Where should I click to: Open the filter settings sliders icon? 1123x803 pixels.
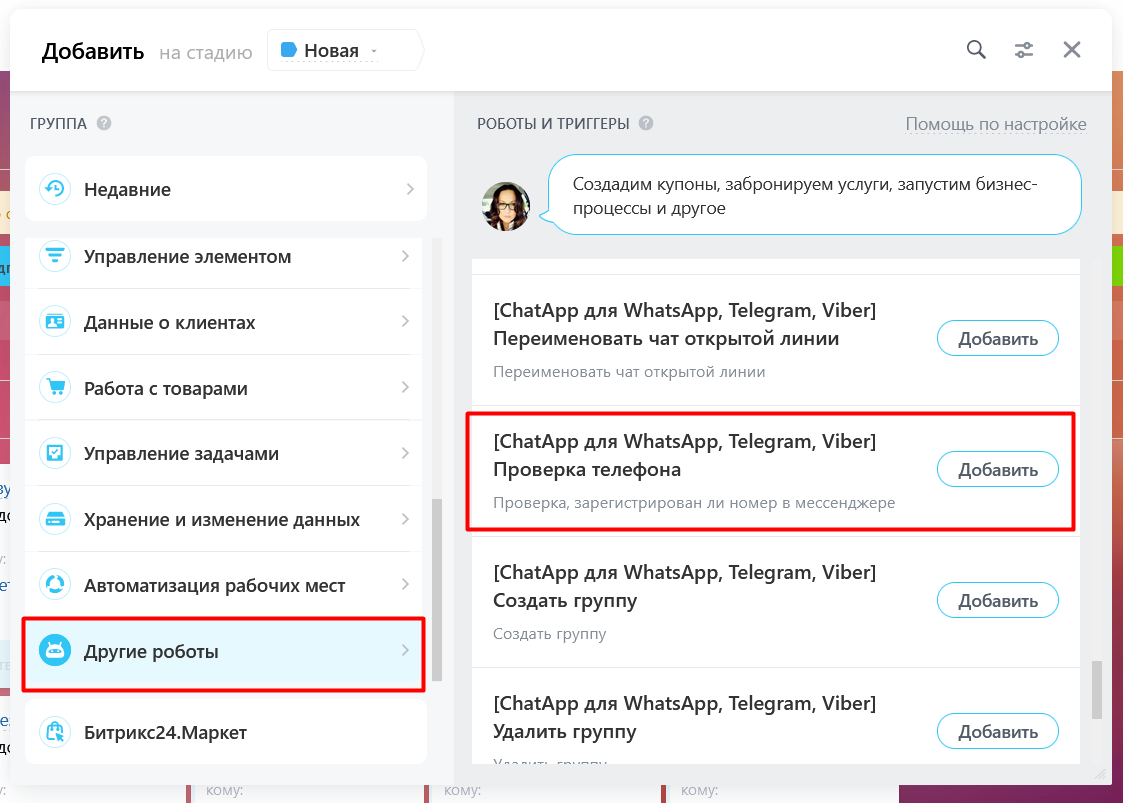[1024, 50]
